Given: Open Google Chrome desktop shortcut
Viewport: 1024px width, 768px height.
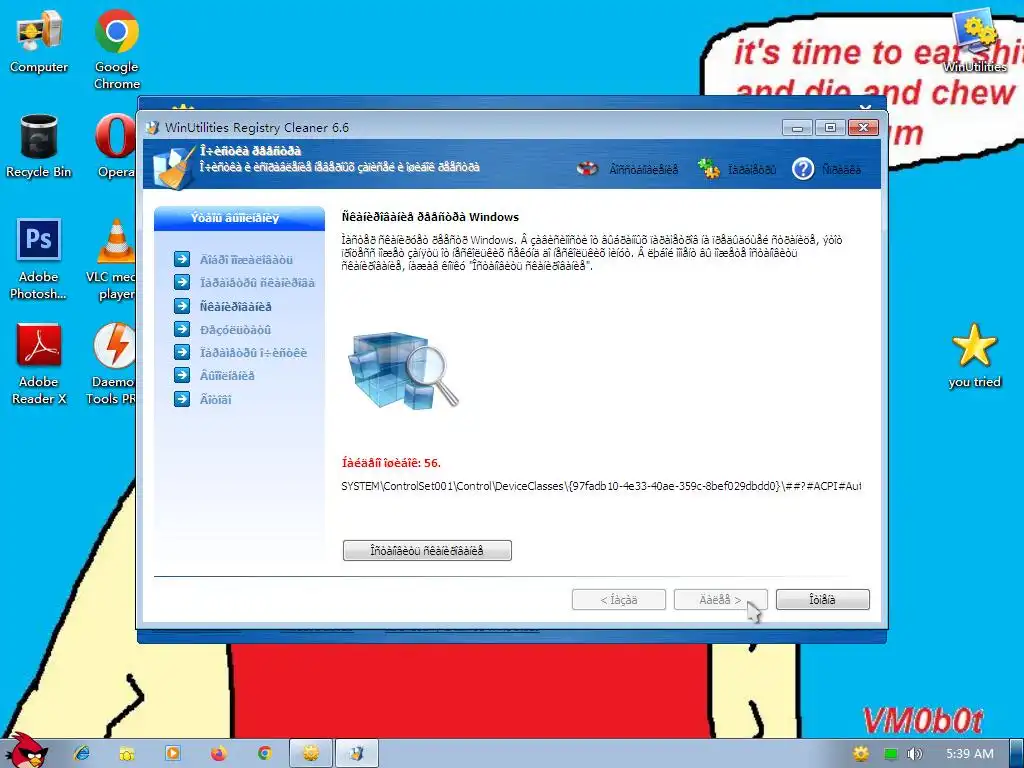Looking at the screenshot, I should 116,50.
